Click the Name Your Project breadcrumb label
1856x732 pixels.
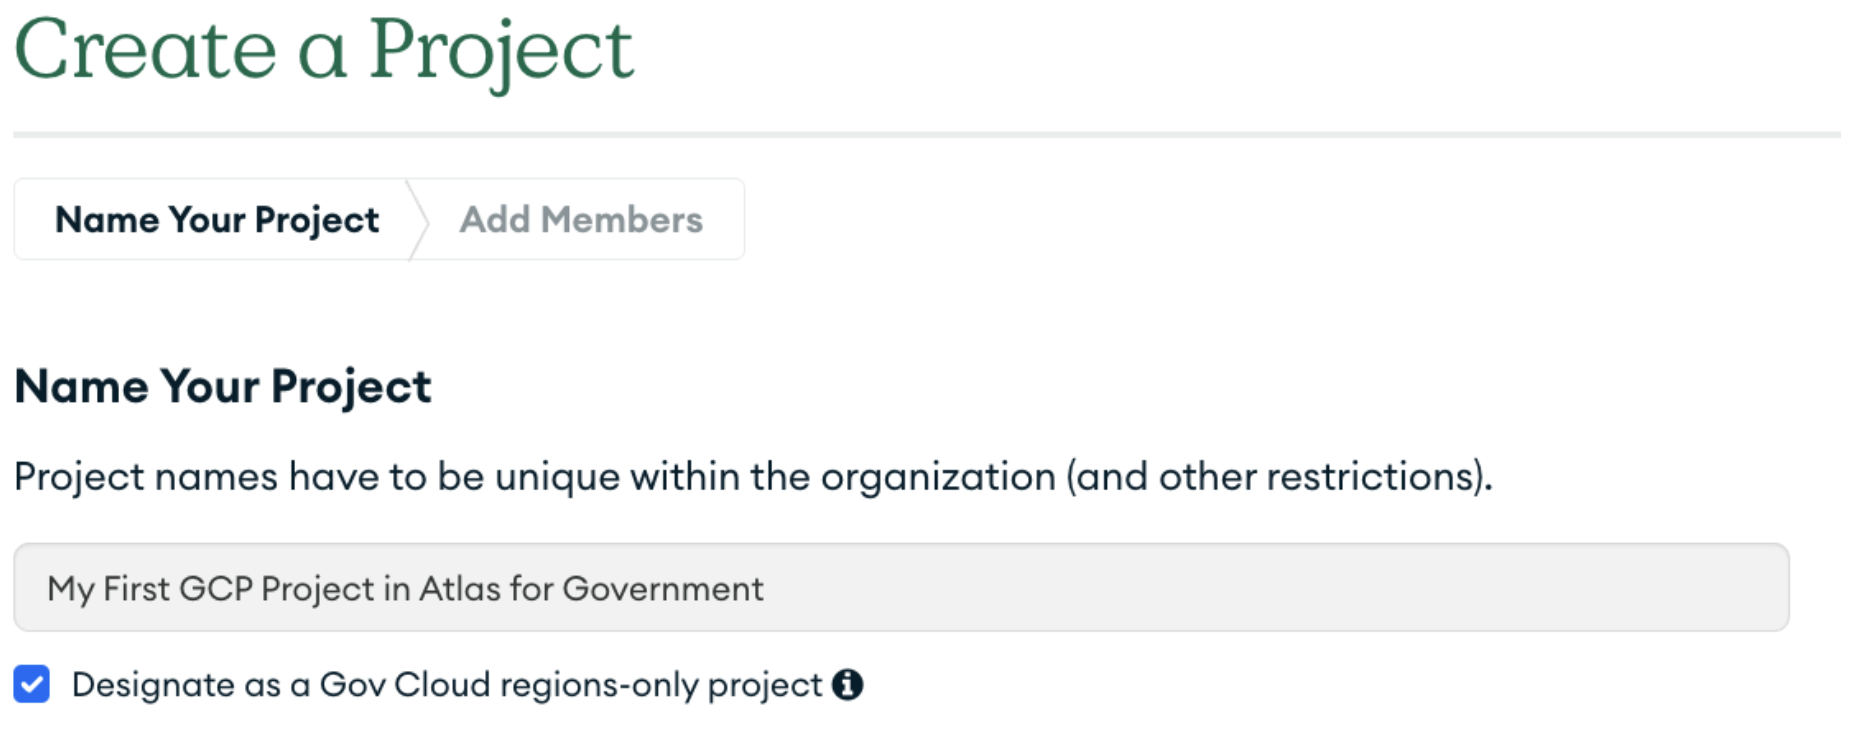click(x=218, y=219)
